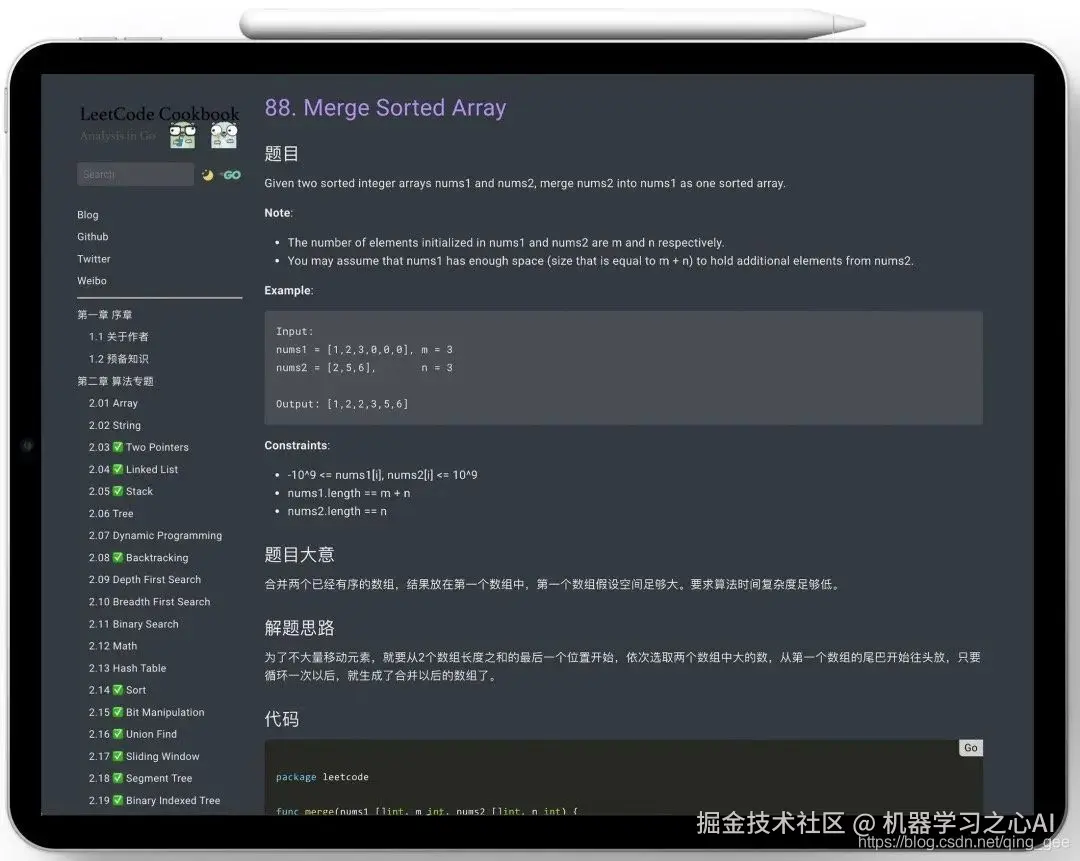Open the Github link
The width and height of the screenshot is (1080, 861).
tap(92, 236)
